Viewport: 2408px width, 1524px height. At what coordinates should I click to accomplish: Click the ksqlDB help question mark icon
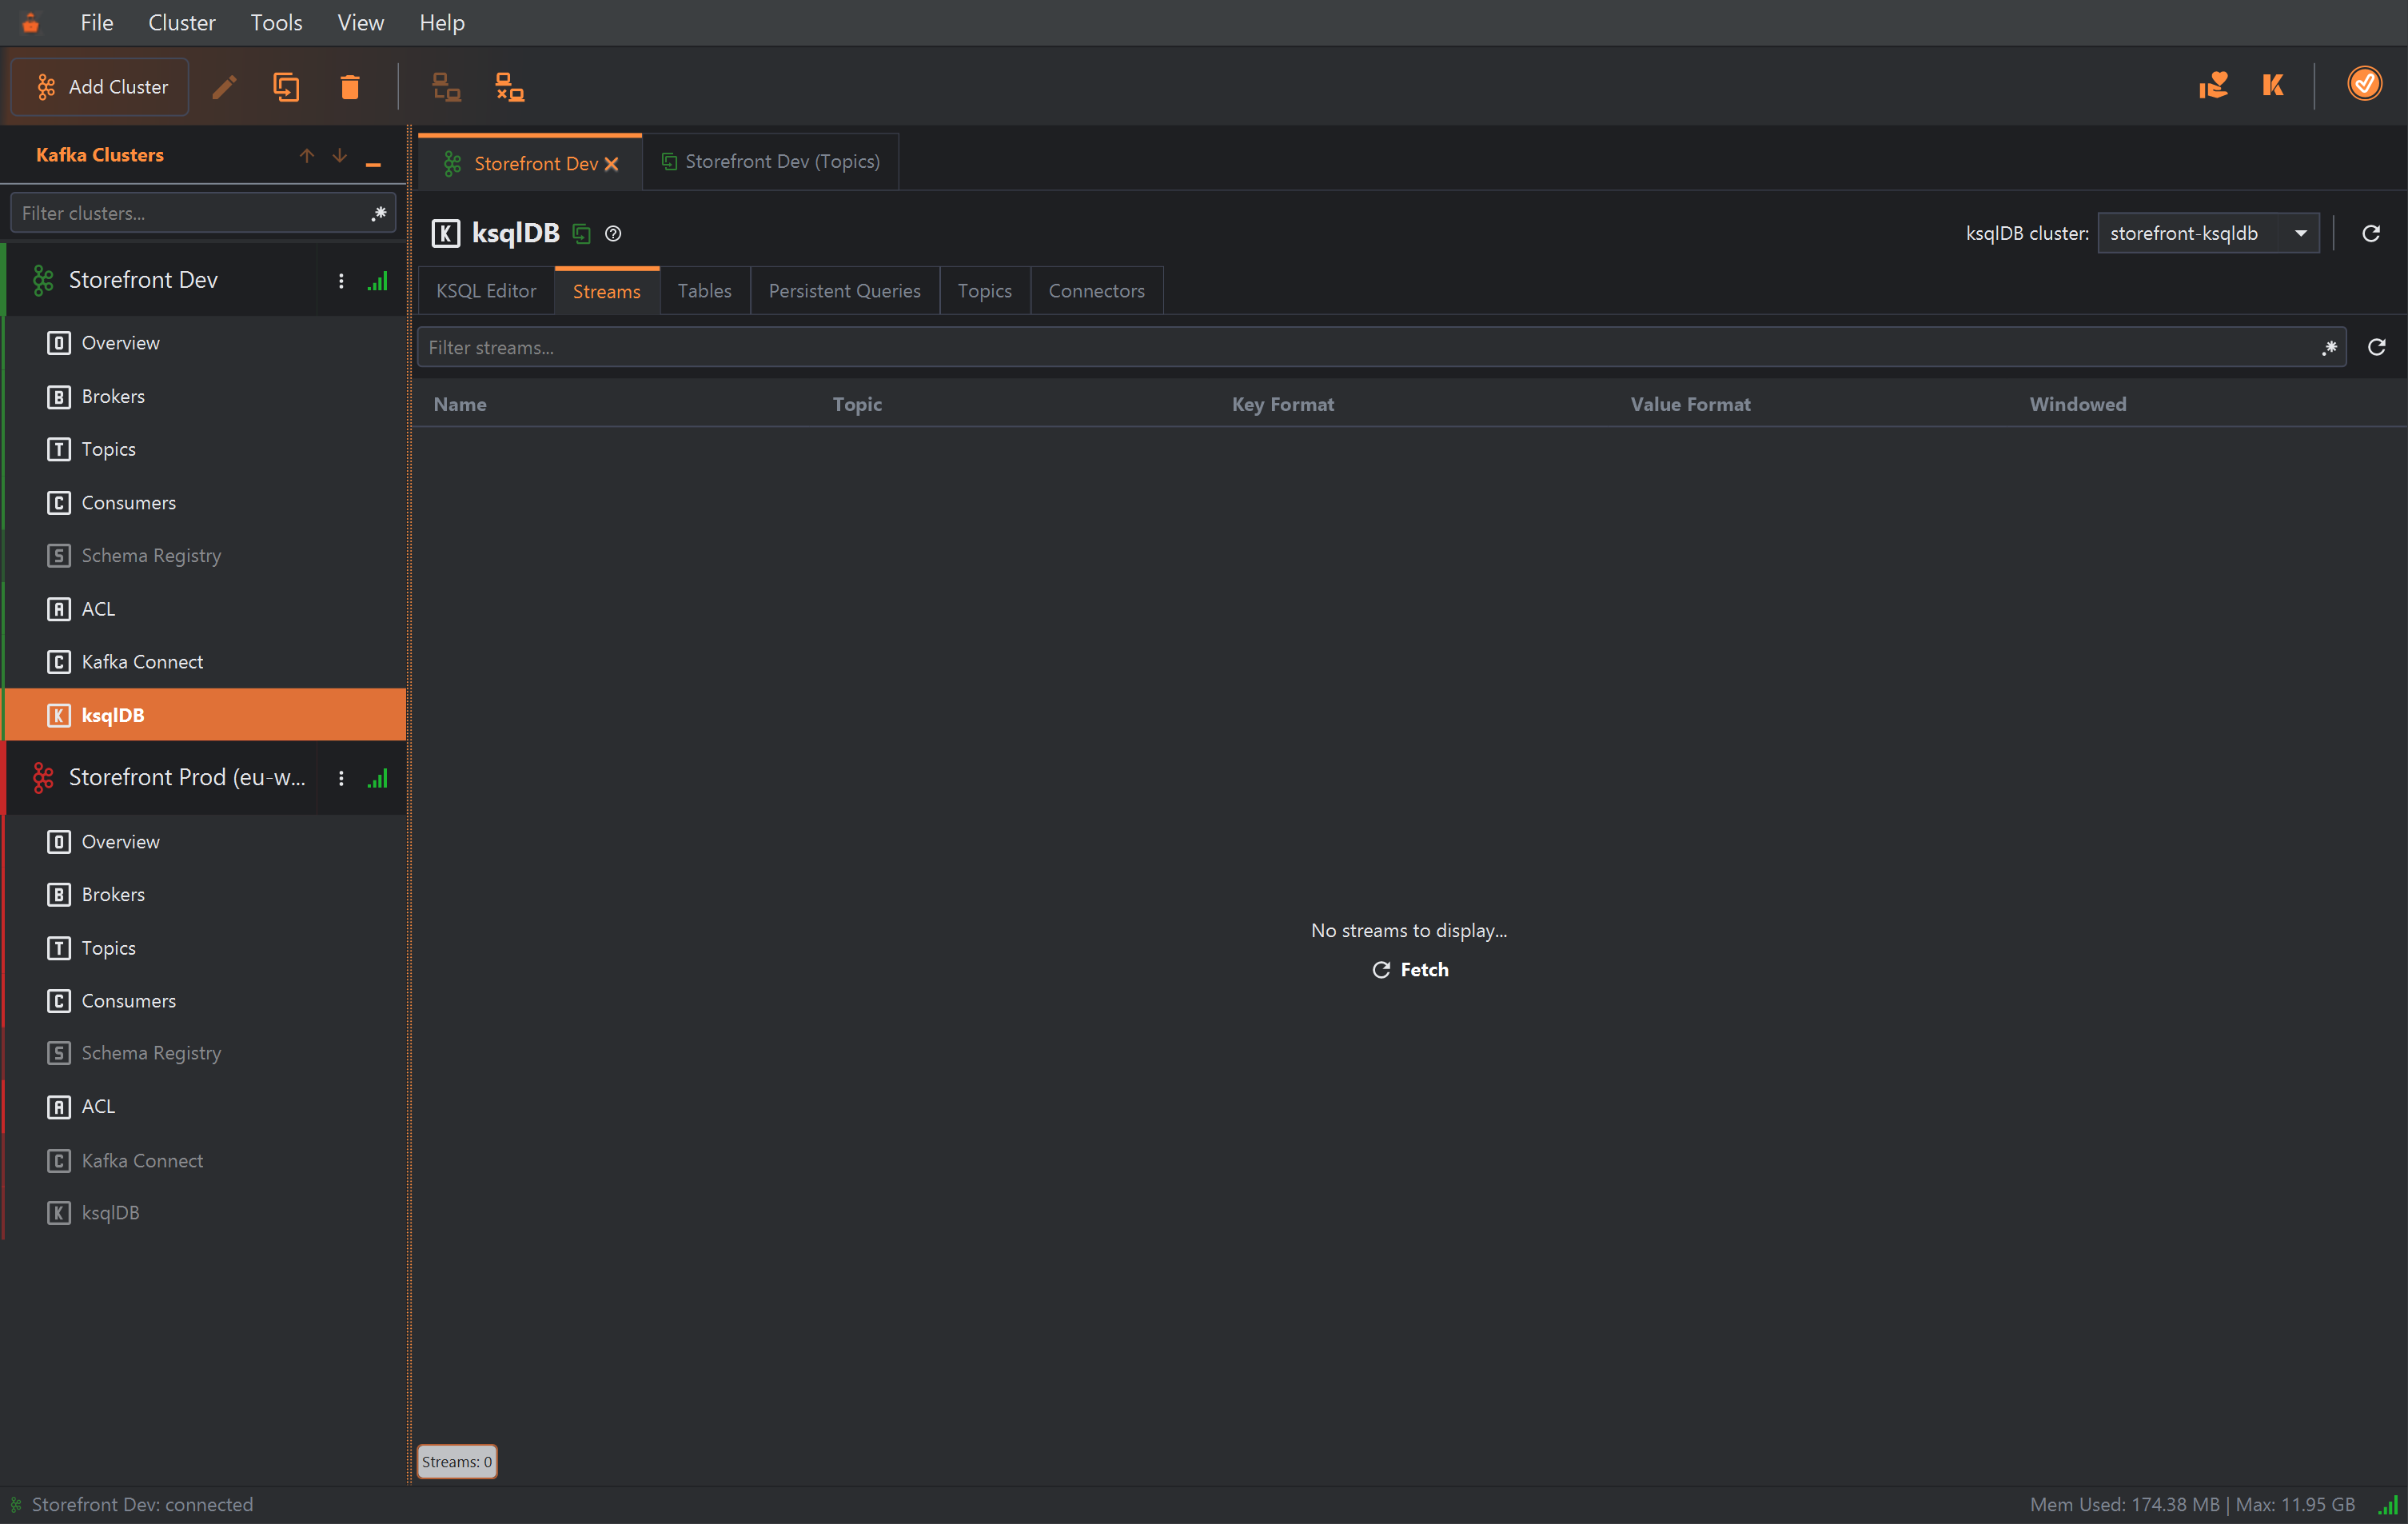tap(613, 233)
